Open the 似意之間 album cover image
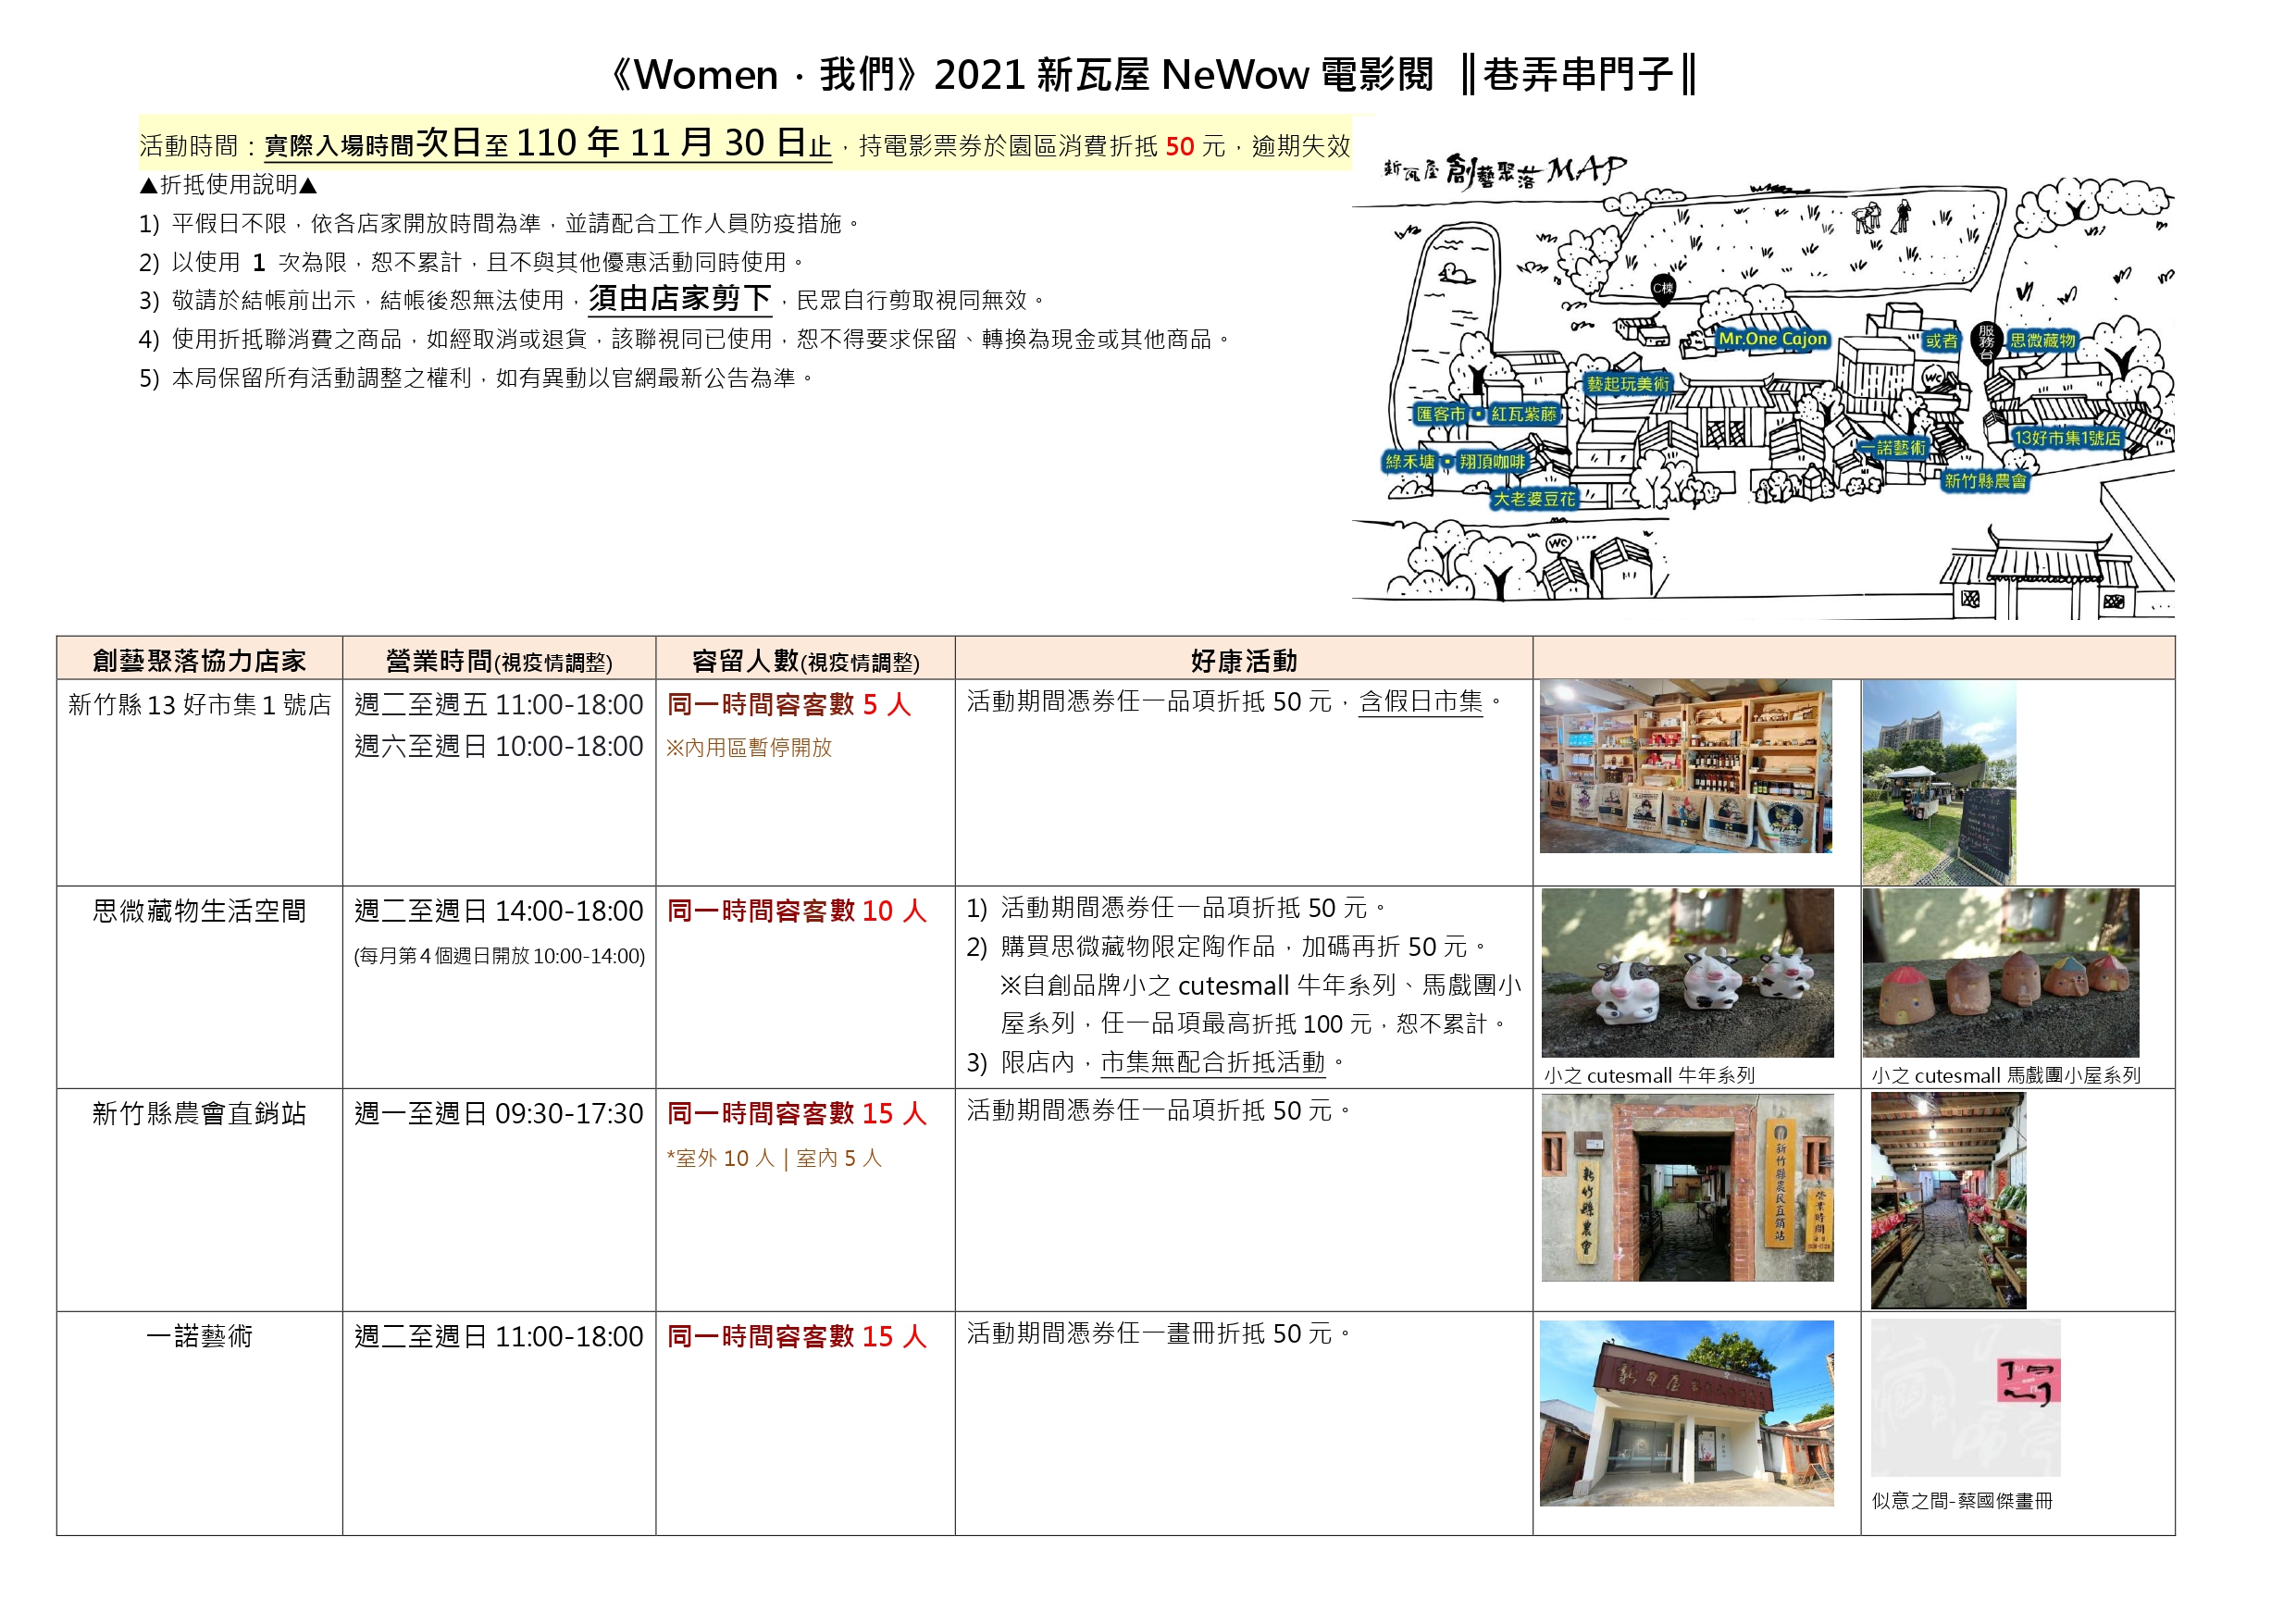The height and width of the screenshot is (1624, 2296). [x=1965, y=1398]
